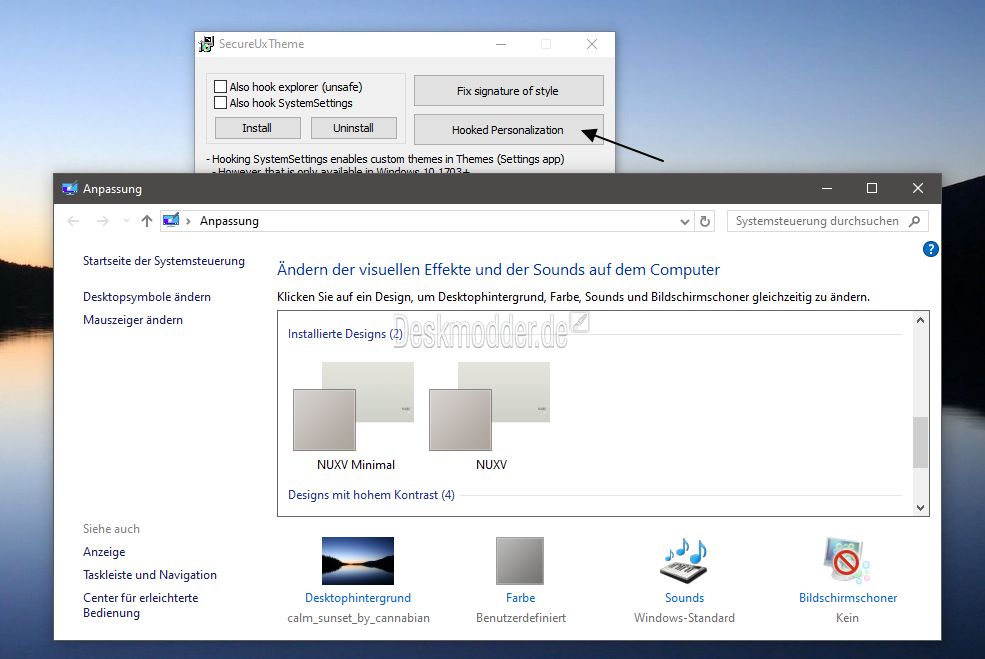Open Taskleiste und Navigation link
Image resolution: width=985 pixels, height=659 pixels.
click(x=150, y=575)
